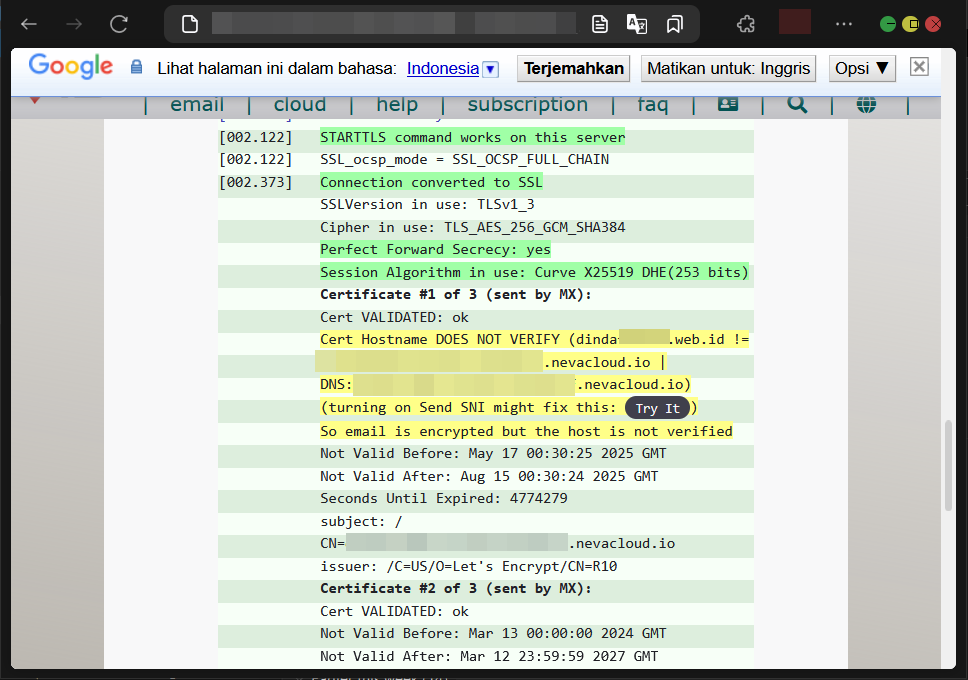Click 'Session Algorithm in use' line
Viewport: 968px width, 680px height.
(534, 272)
